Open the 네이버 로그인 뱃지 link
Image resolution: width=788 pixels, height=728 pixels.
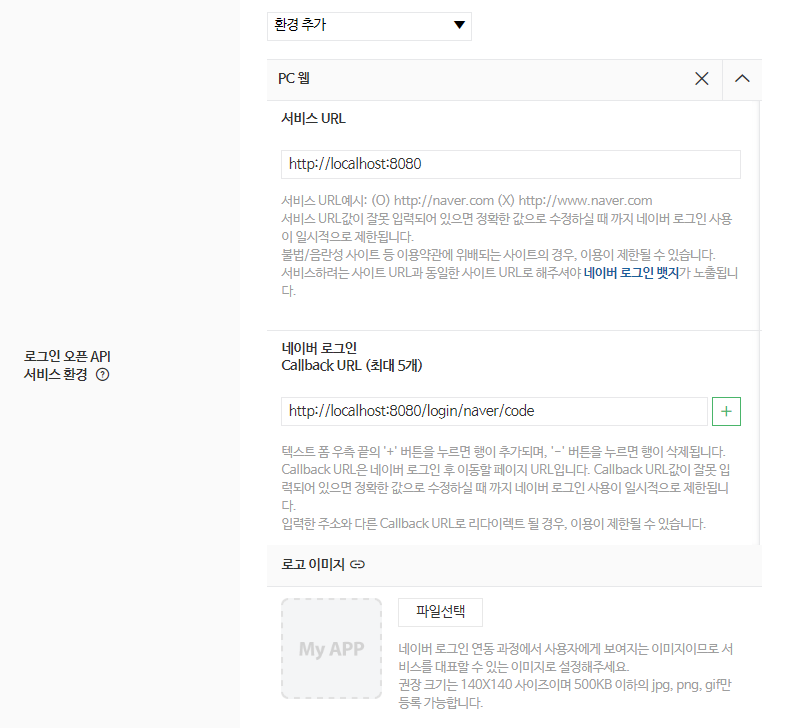coord(631,273)
